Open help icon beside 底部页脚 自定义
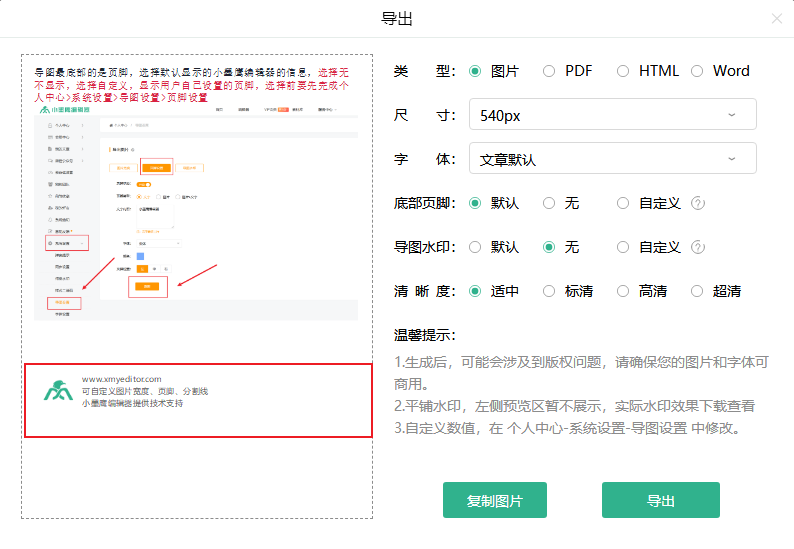The width and height of the screenshot is (794, 549). [x=698, y=204]
